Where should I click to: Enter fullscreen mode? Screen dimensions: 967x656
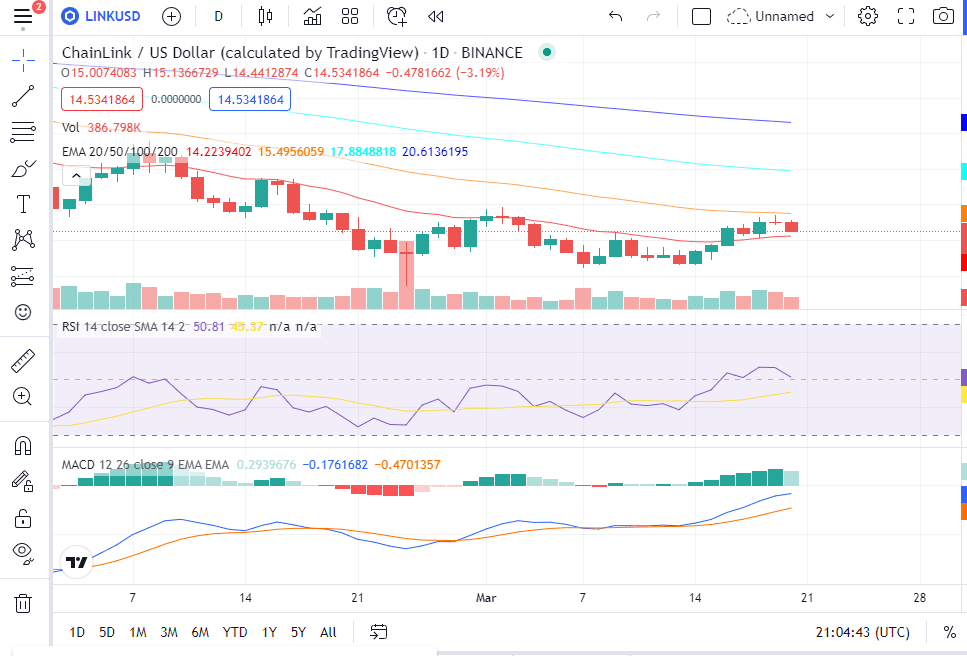pyautogui.click(x=905, y=17)
